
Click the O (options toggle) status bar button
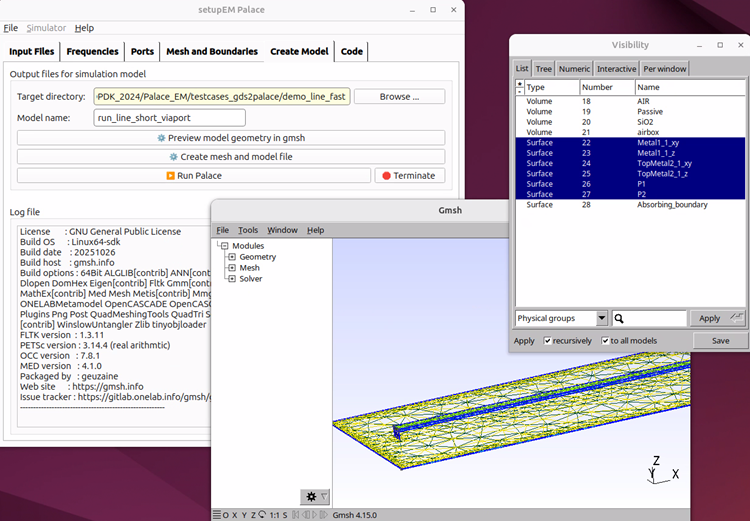point(226,515)
